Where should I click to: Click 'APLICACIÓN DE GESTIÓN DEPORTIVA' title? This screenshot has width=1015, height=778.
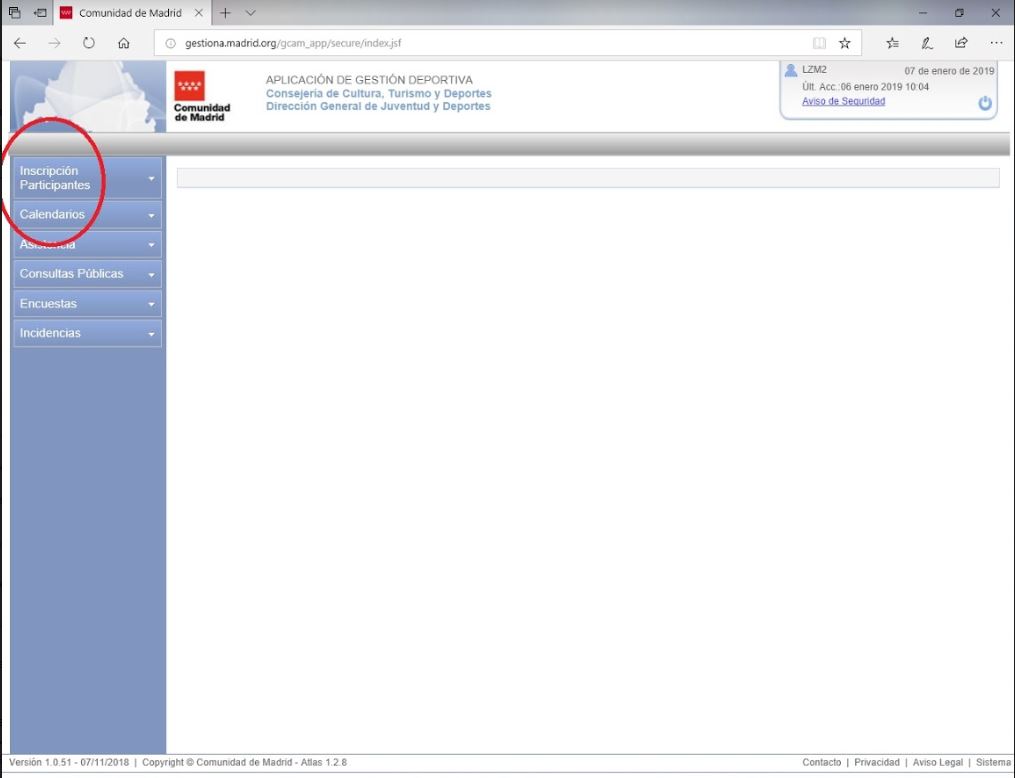click(x=369, y=80)
